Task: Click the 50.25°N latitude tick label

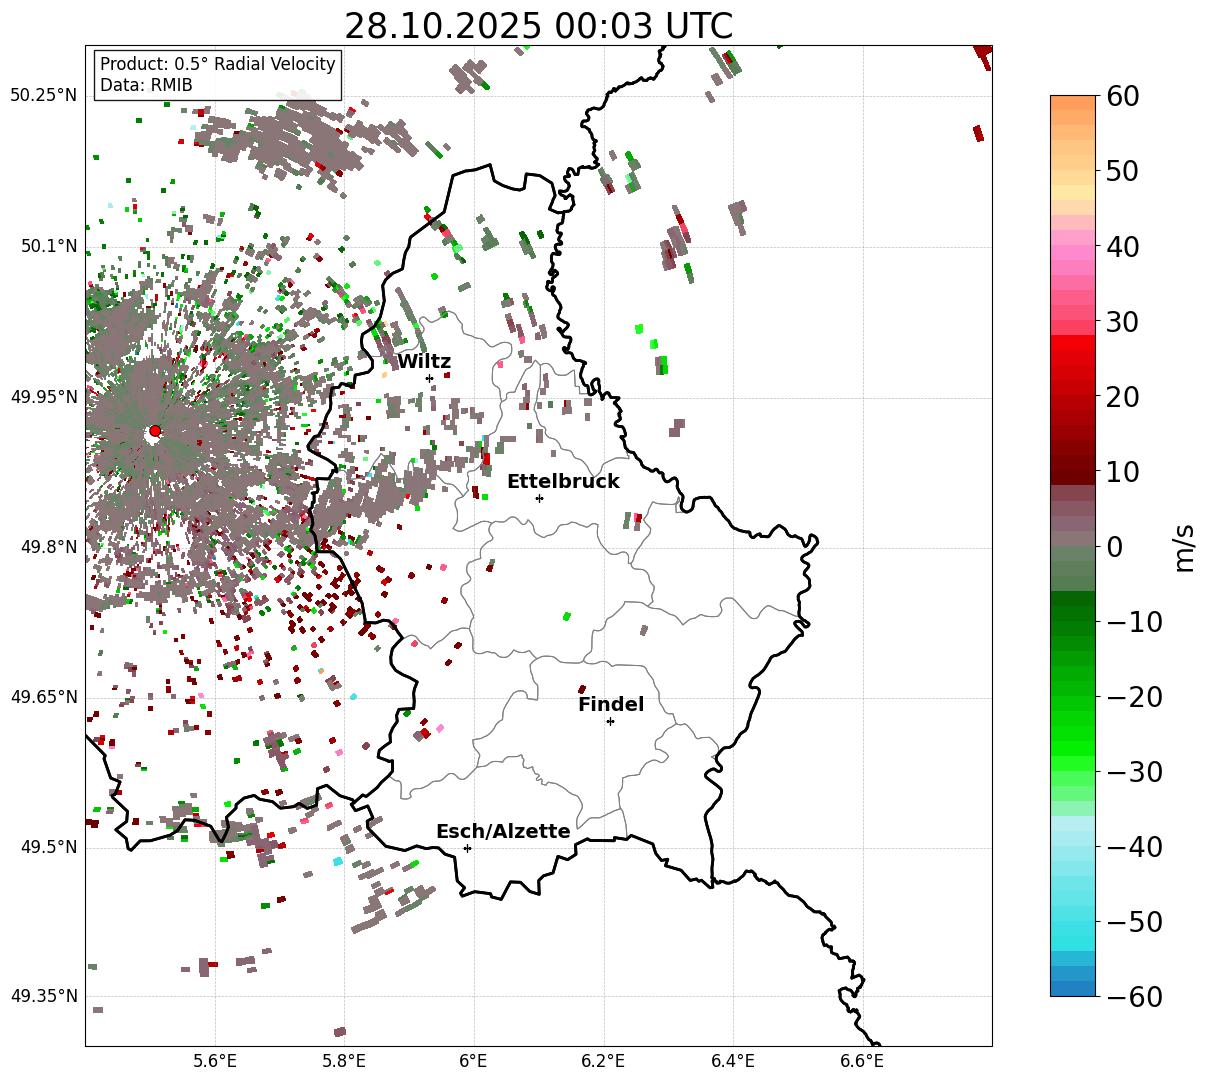Action: (44, 95)
